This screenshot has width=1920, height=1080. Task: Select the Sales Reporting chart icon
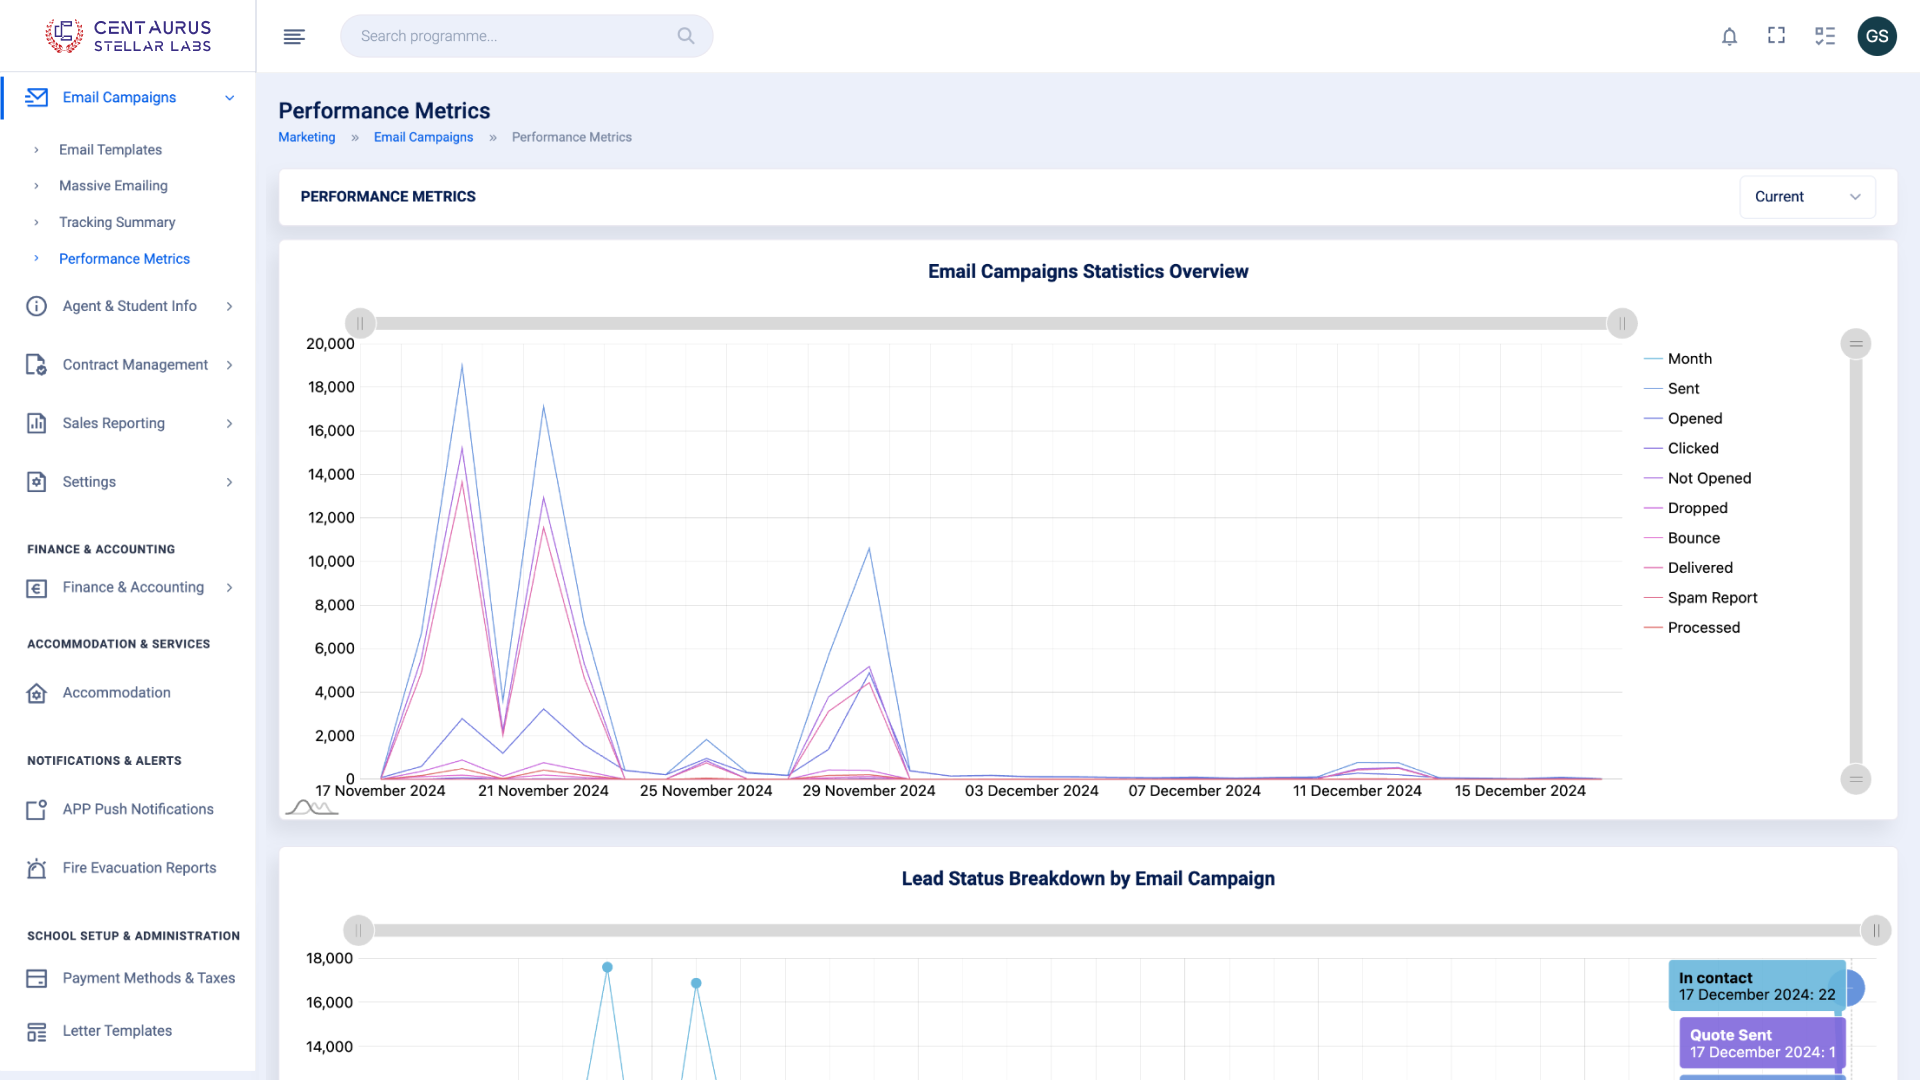click(x=37, y=423)
